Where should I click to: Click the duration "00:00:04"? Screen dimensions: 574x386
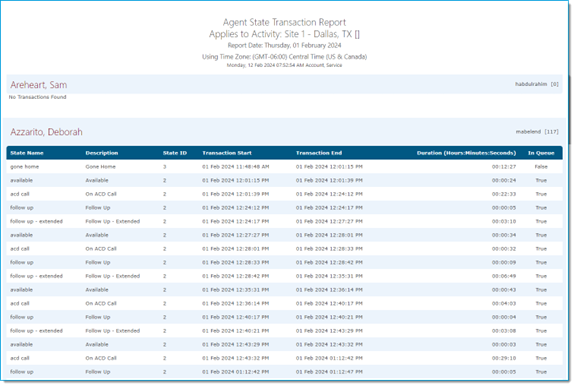pos(504,317)
